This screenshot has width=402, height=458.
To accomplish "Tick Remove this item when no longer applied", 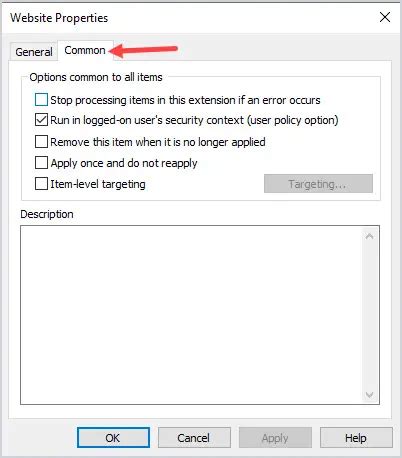I will coord(41,142).
